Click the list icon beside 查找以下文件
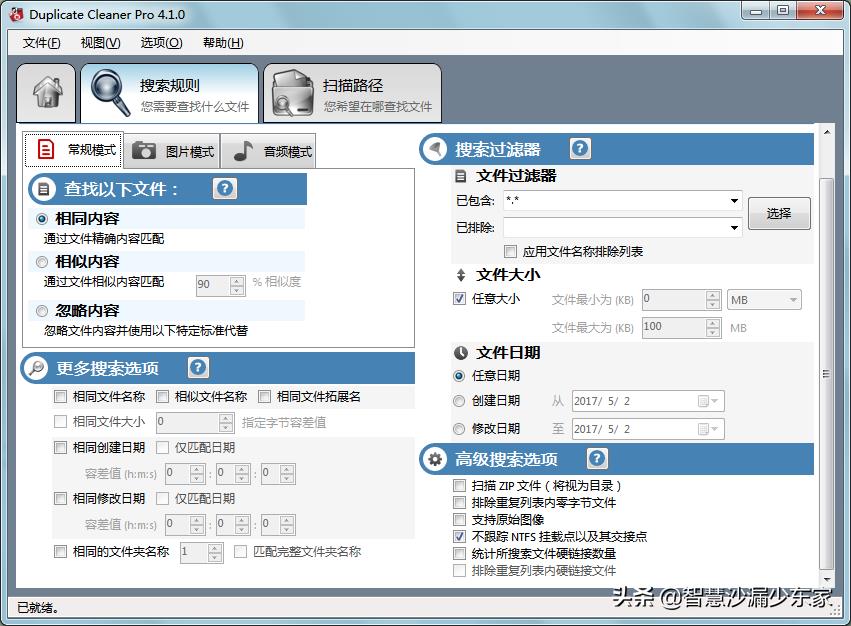This screenshot has height=626, width=851. point(43,189)
